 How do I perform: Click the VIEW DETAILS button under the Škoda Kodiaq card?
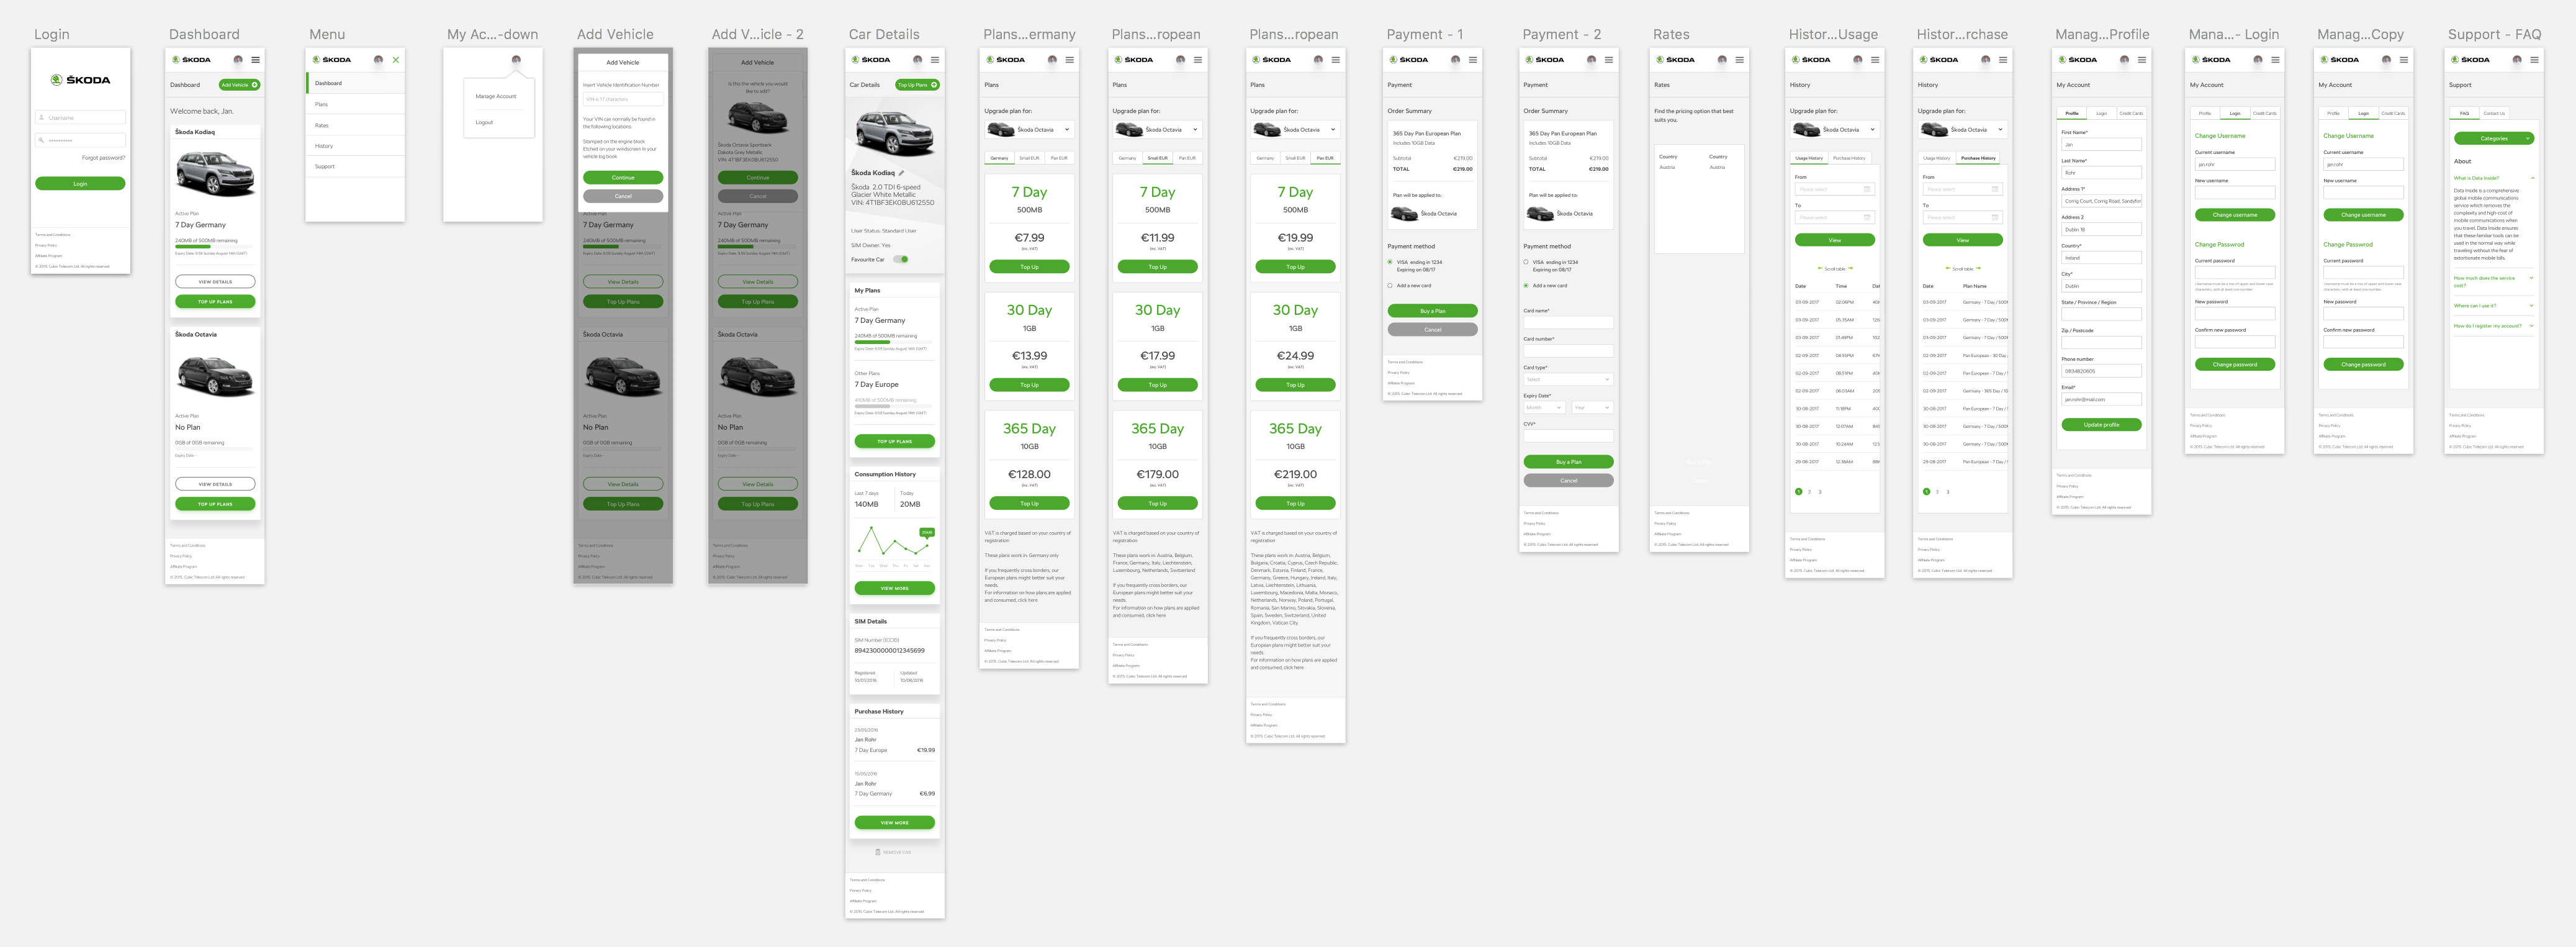pyautogui.click(x=215, y=282)
